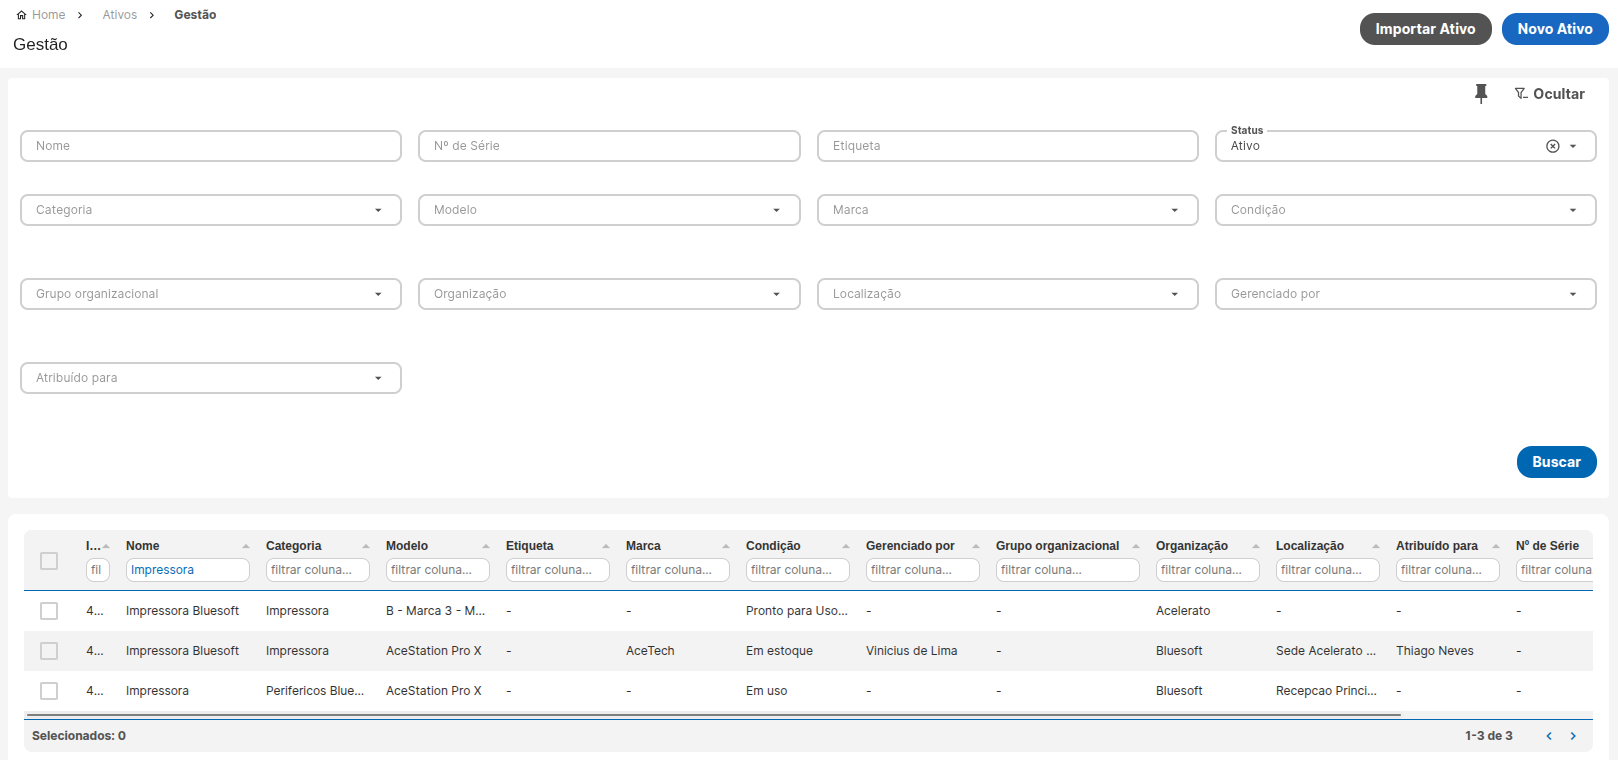The width and height of the screenshot is (1618, 760).
Task: Sort by the Marca column arrow
Action: (x=726, y=546)
